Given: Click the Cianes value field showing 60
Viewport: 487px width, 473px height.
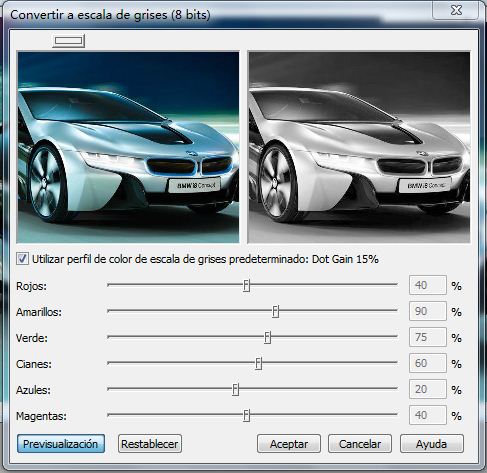Looking at the screenshot, I should [x=428, y=363].
